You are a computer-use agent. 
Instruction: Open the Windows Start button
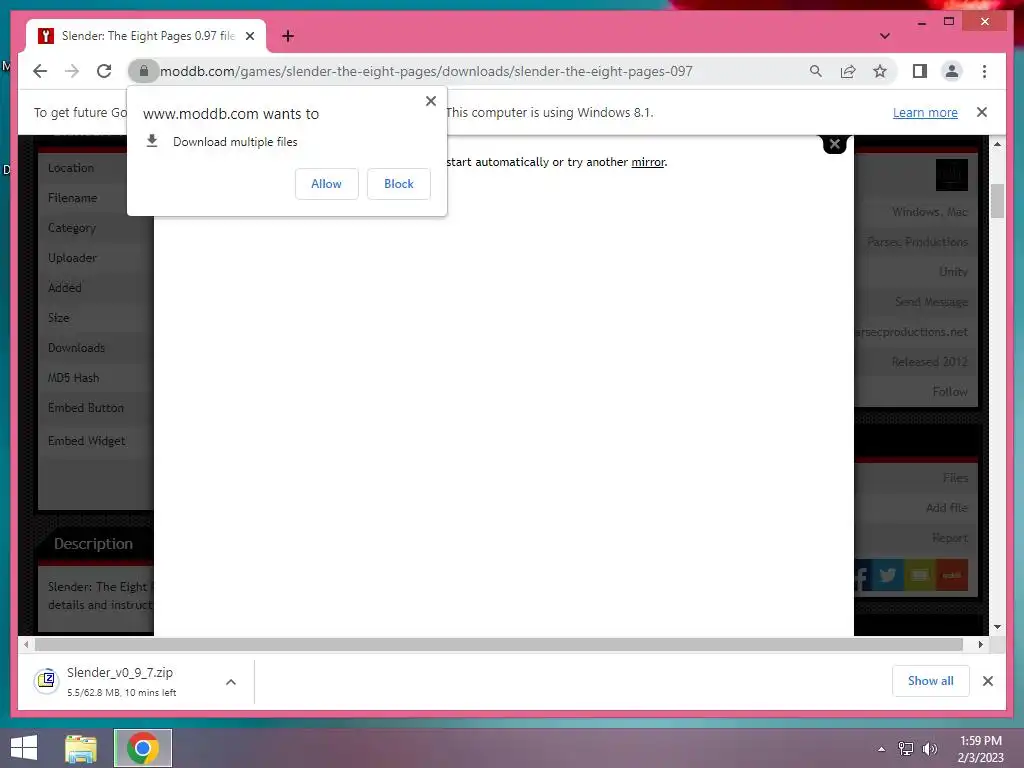tap(24, 748)
